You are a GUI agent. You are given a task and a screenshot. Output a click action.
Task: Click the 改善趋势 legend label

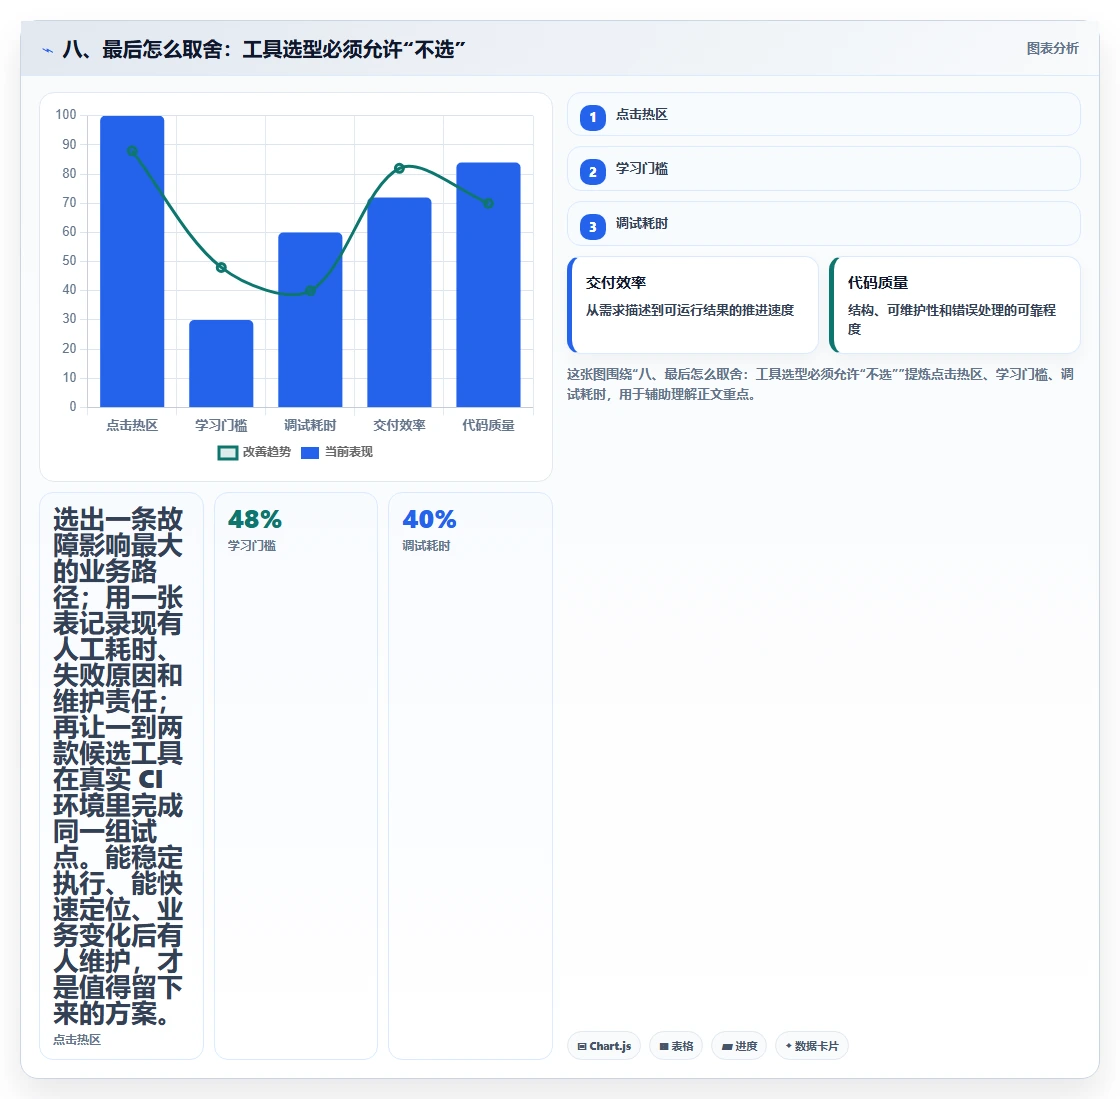click(x=266, y=452)
